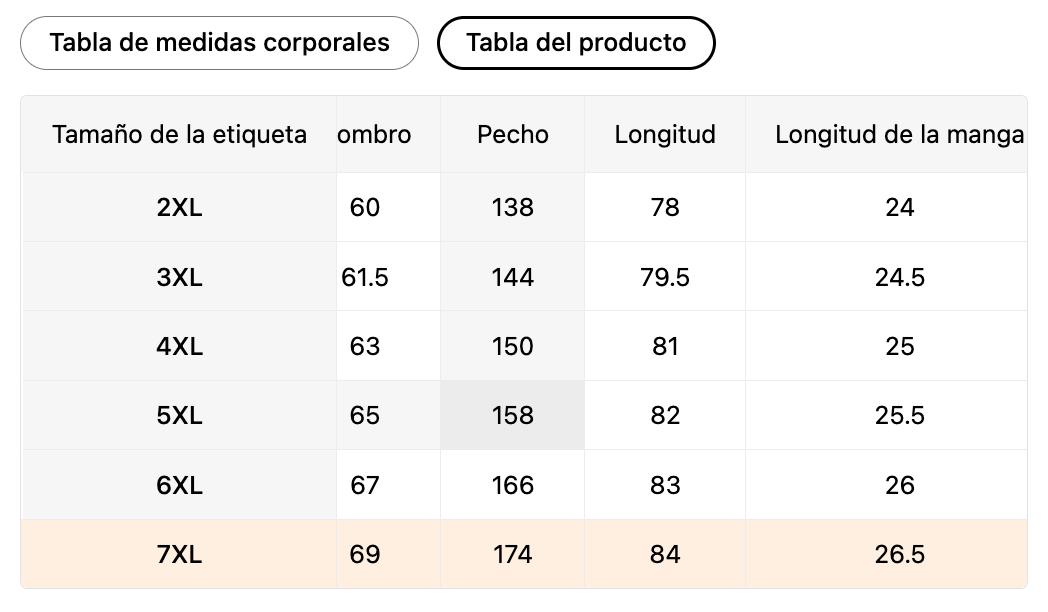
Task: Select the highlighted 7XL size row label
Action: [x=180, y=555]
